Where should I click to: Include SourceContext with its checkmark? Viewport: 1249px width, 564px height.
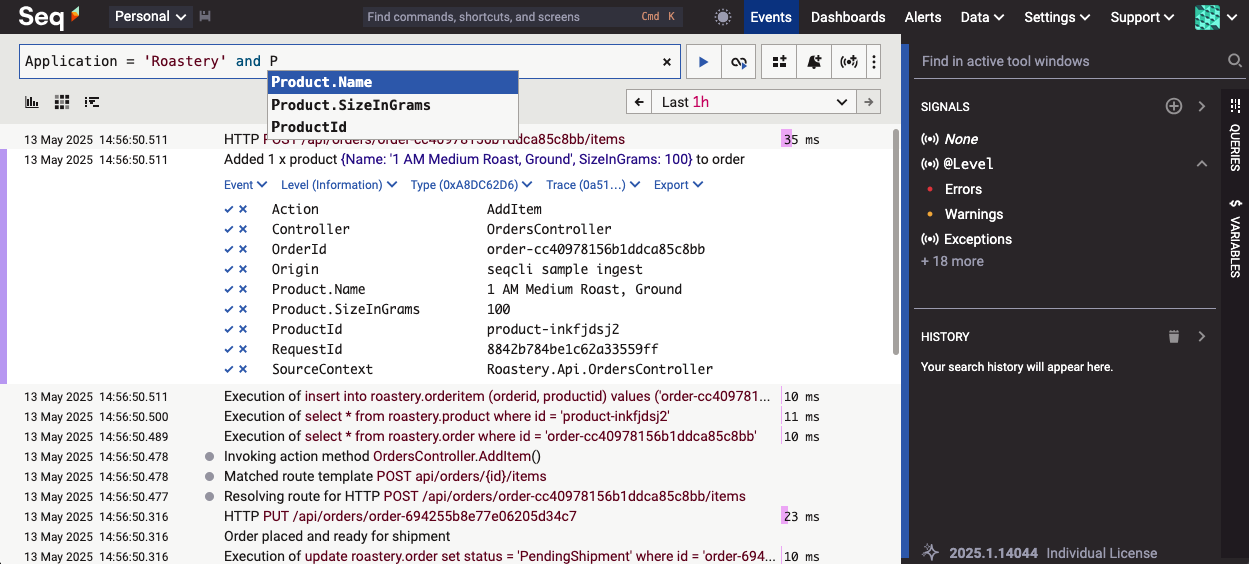(x=230, y=369)
